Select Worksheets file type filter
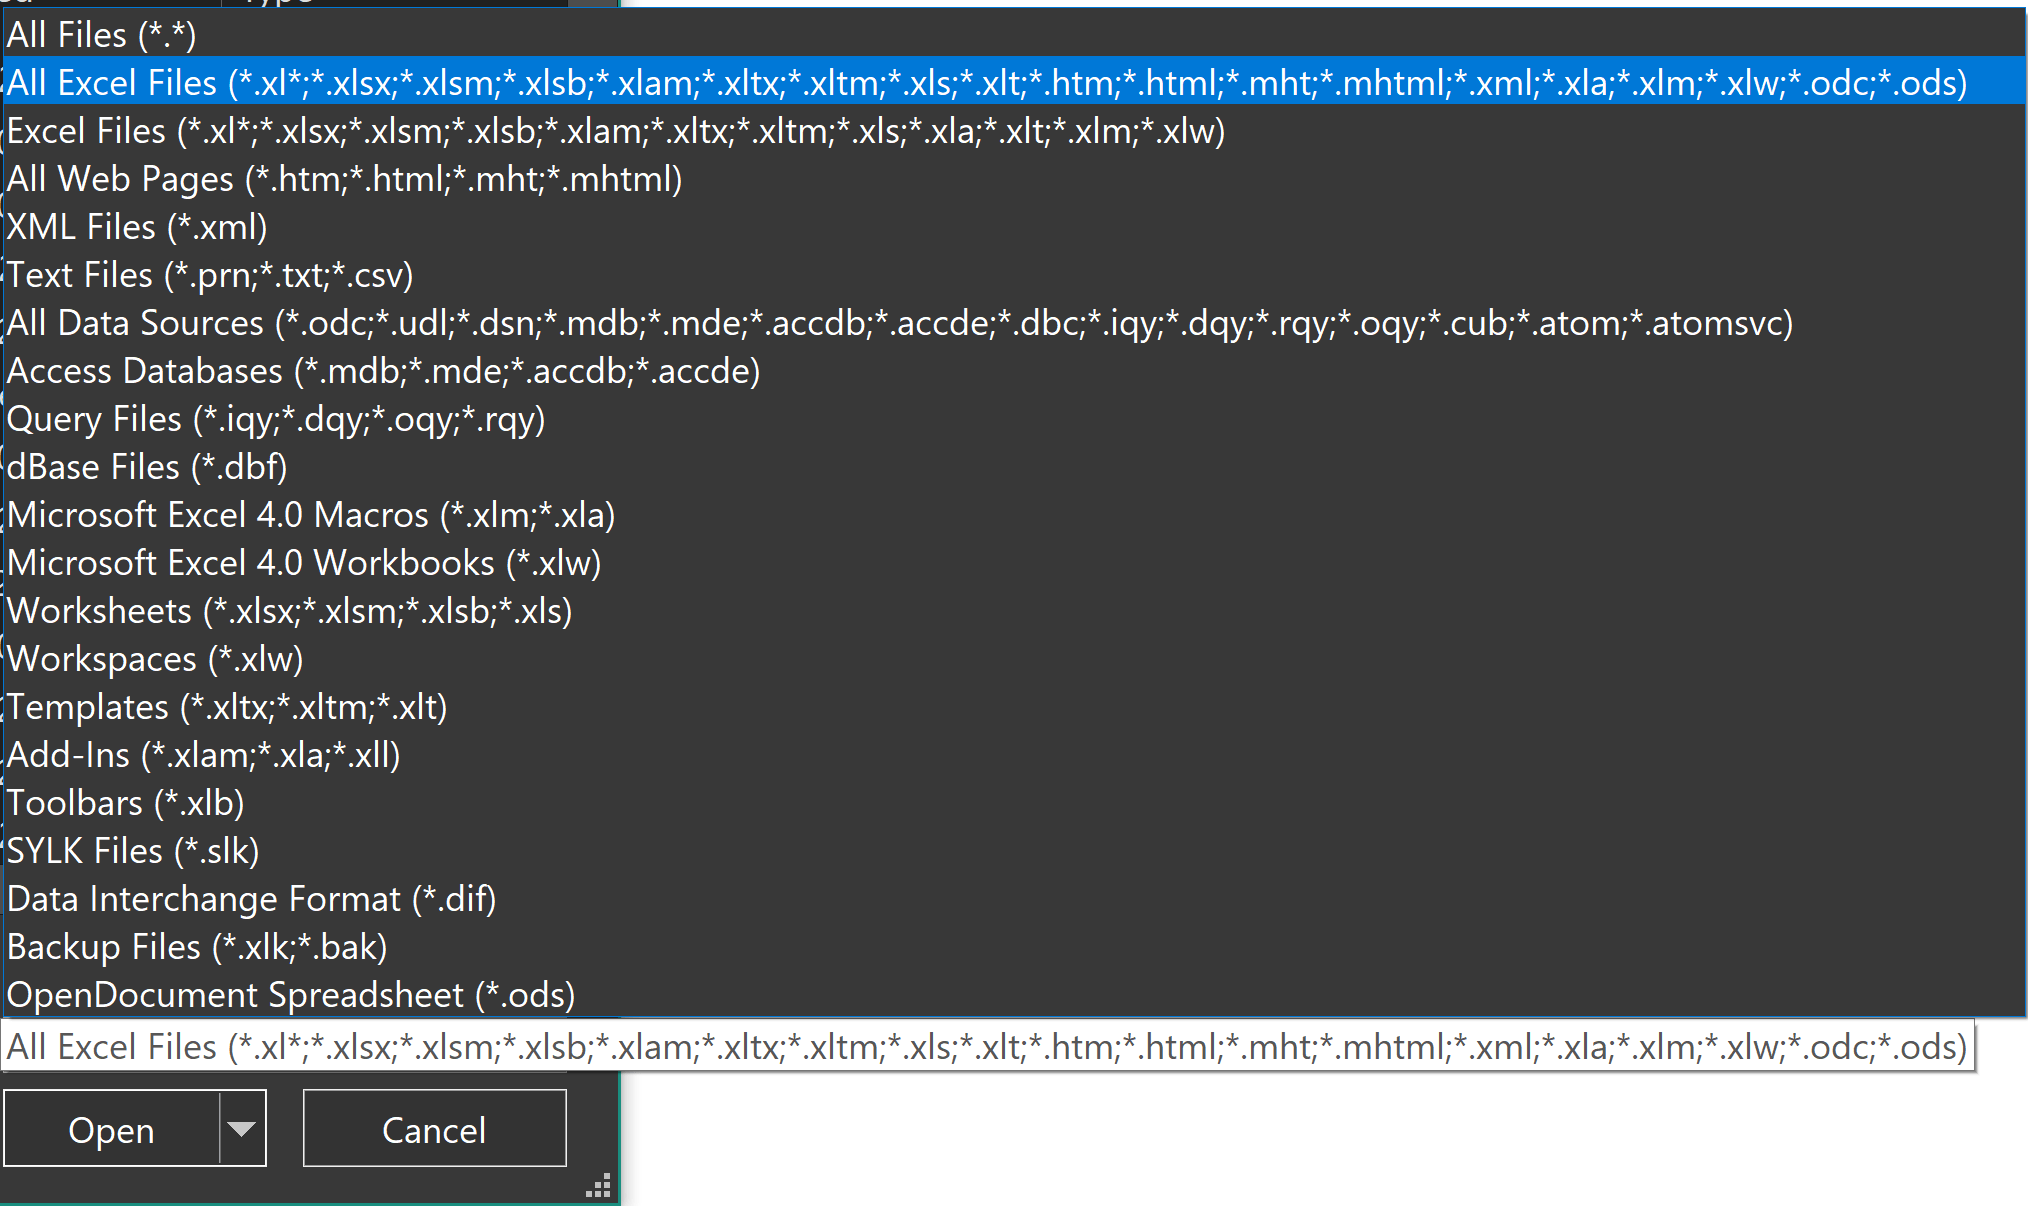2028x1206 pixels. click(x=289, y=611)
